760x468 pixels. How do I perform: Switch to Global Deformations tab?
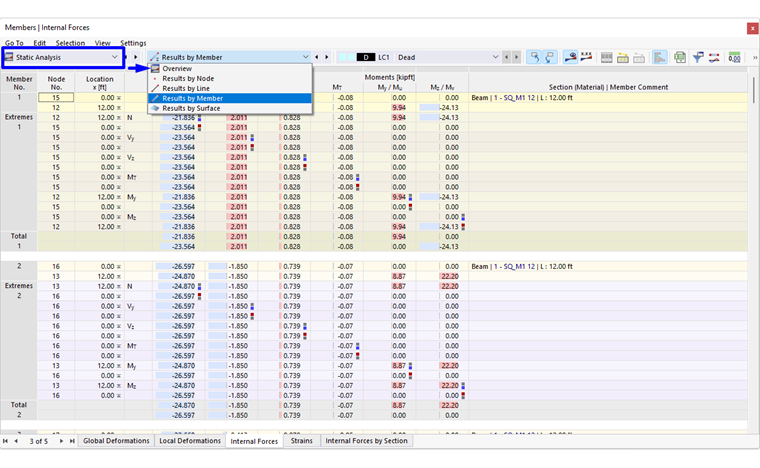click(x=116, y=441)
